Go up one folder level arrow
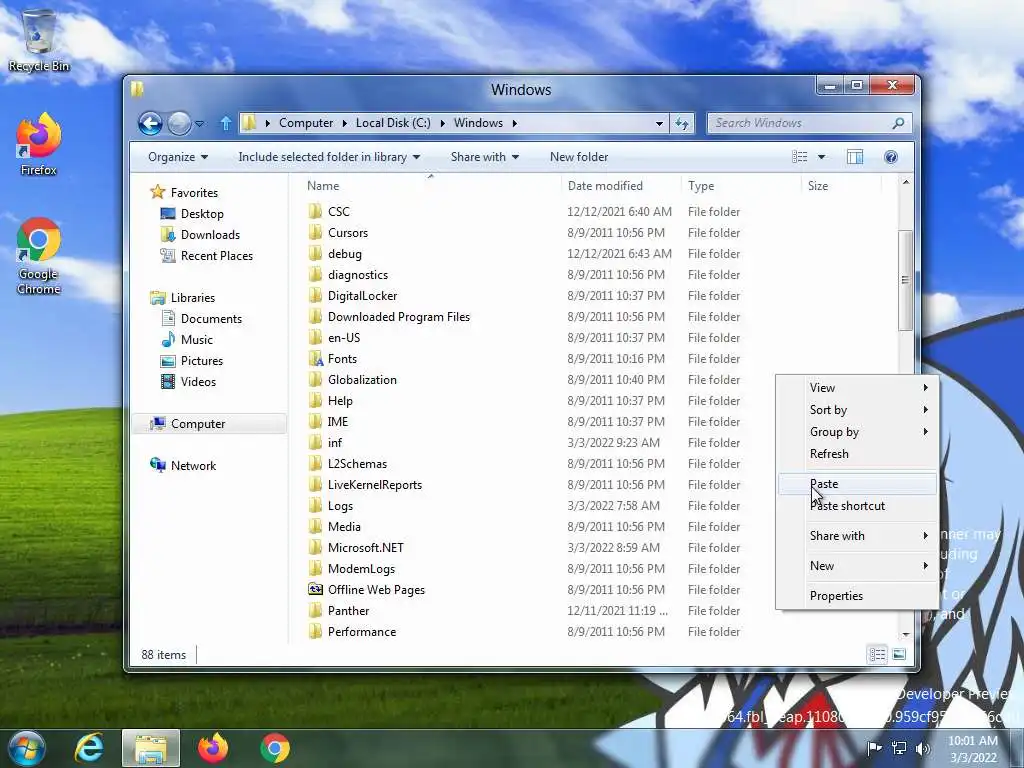 pos(225,123)
